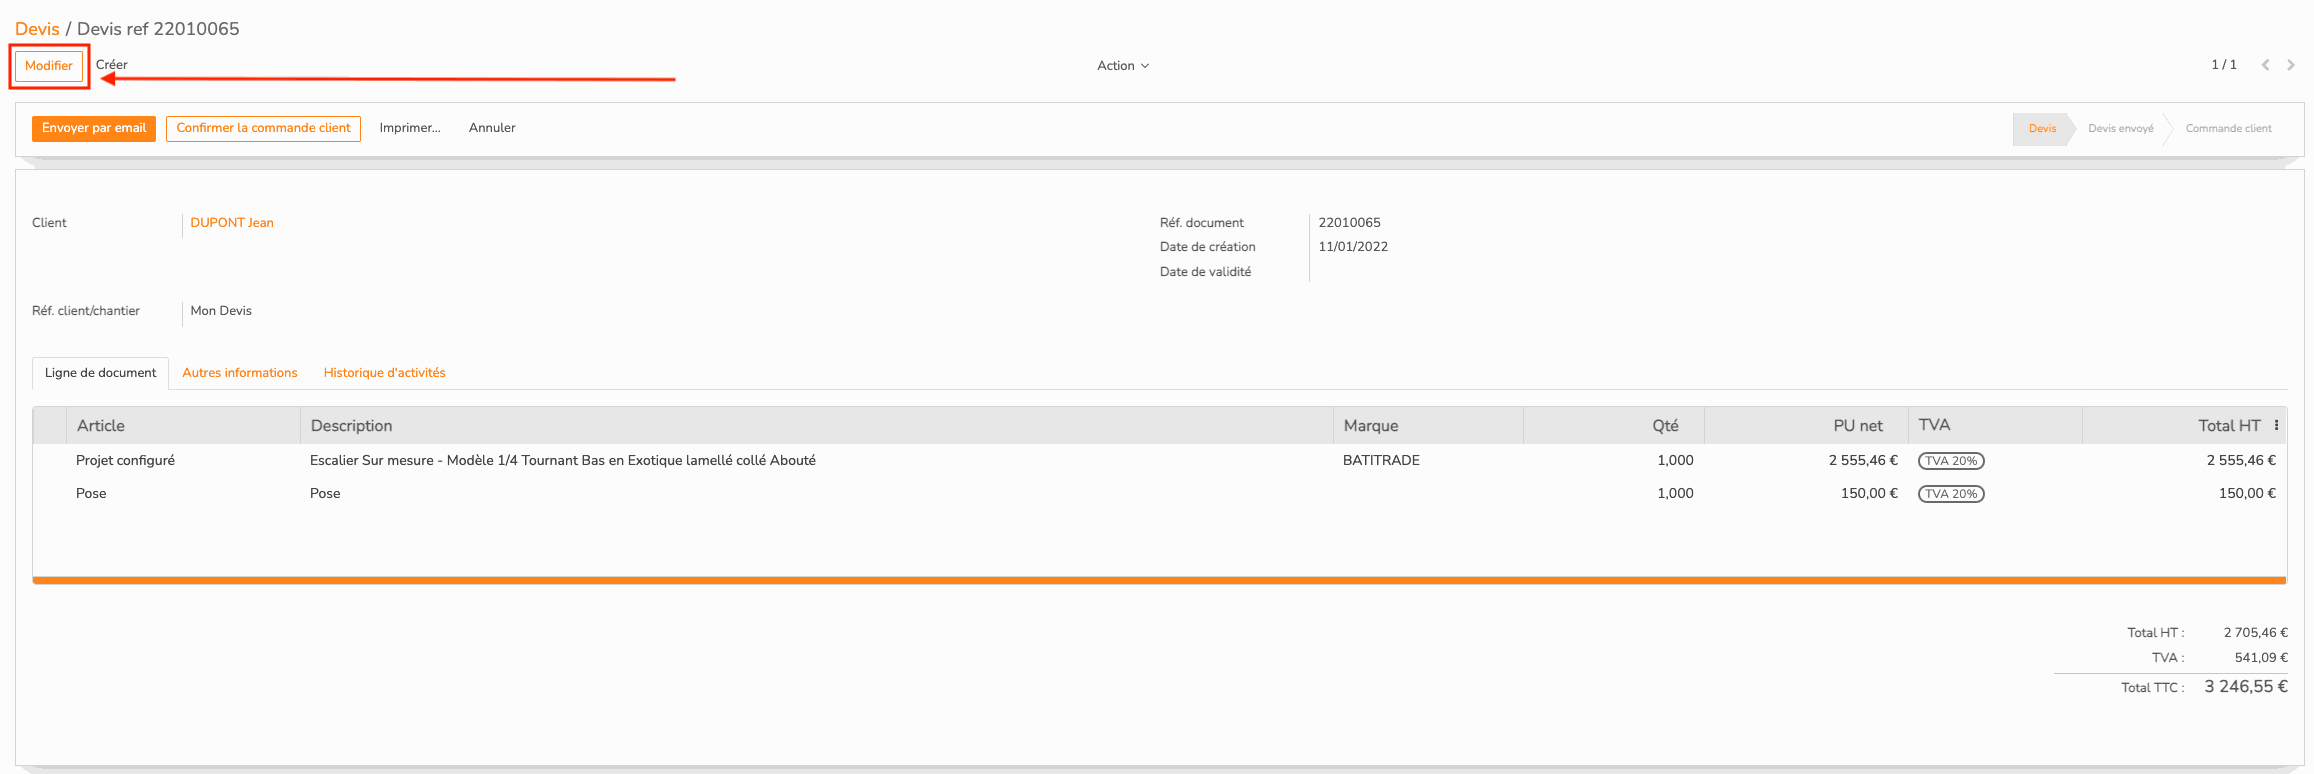
Task: Click the Réf. document value 22010065
Action: (x=1349, y=223)
